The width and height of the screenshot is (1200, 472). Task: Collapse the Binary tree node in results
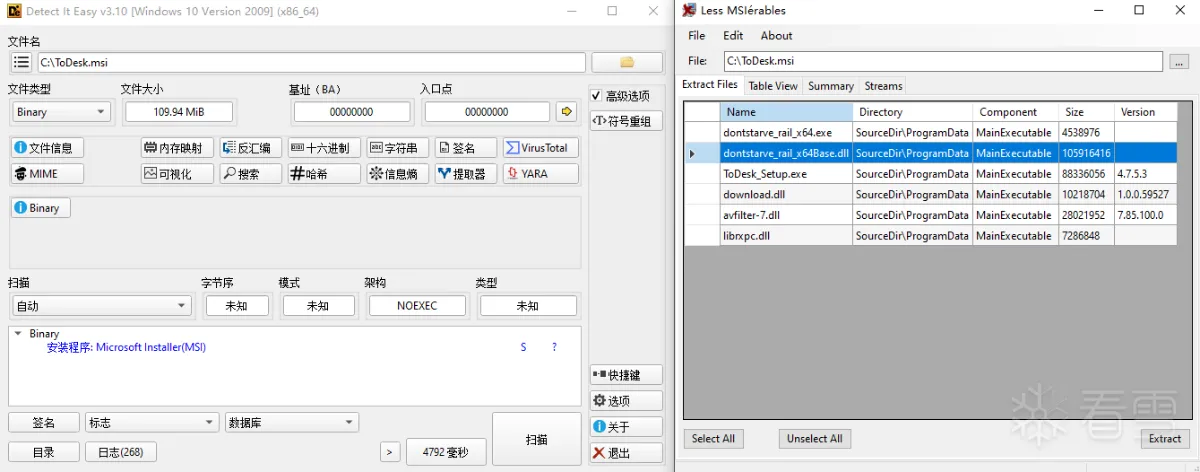tap(18, 334)
